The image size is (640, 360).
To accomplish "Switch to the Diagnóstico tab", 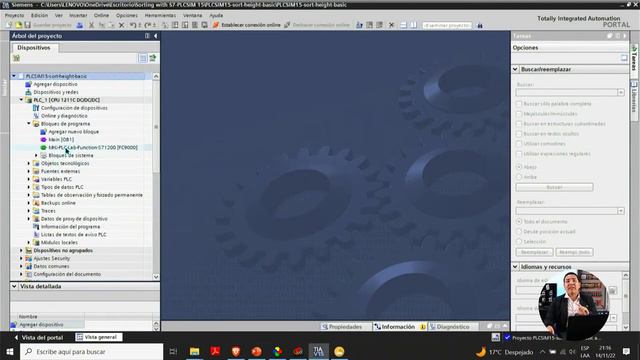I will point(452,327).
